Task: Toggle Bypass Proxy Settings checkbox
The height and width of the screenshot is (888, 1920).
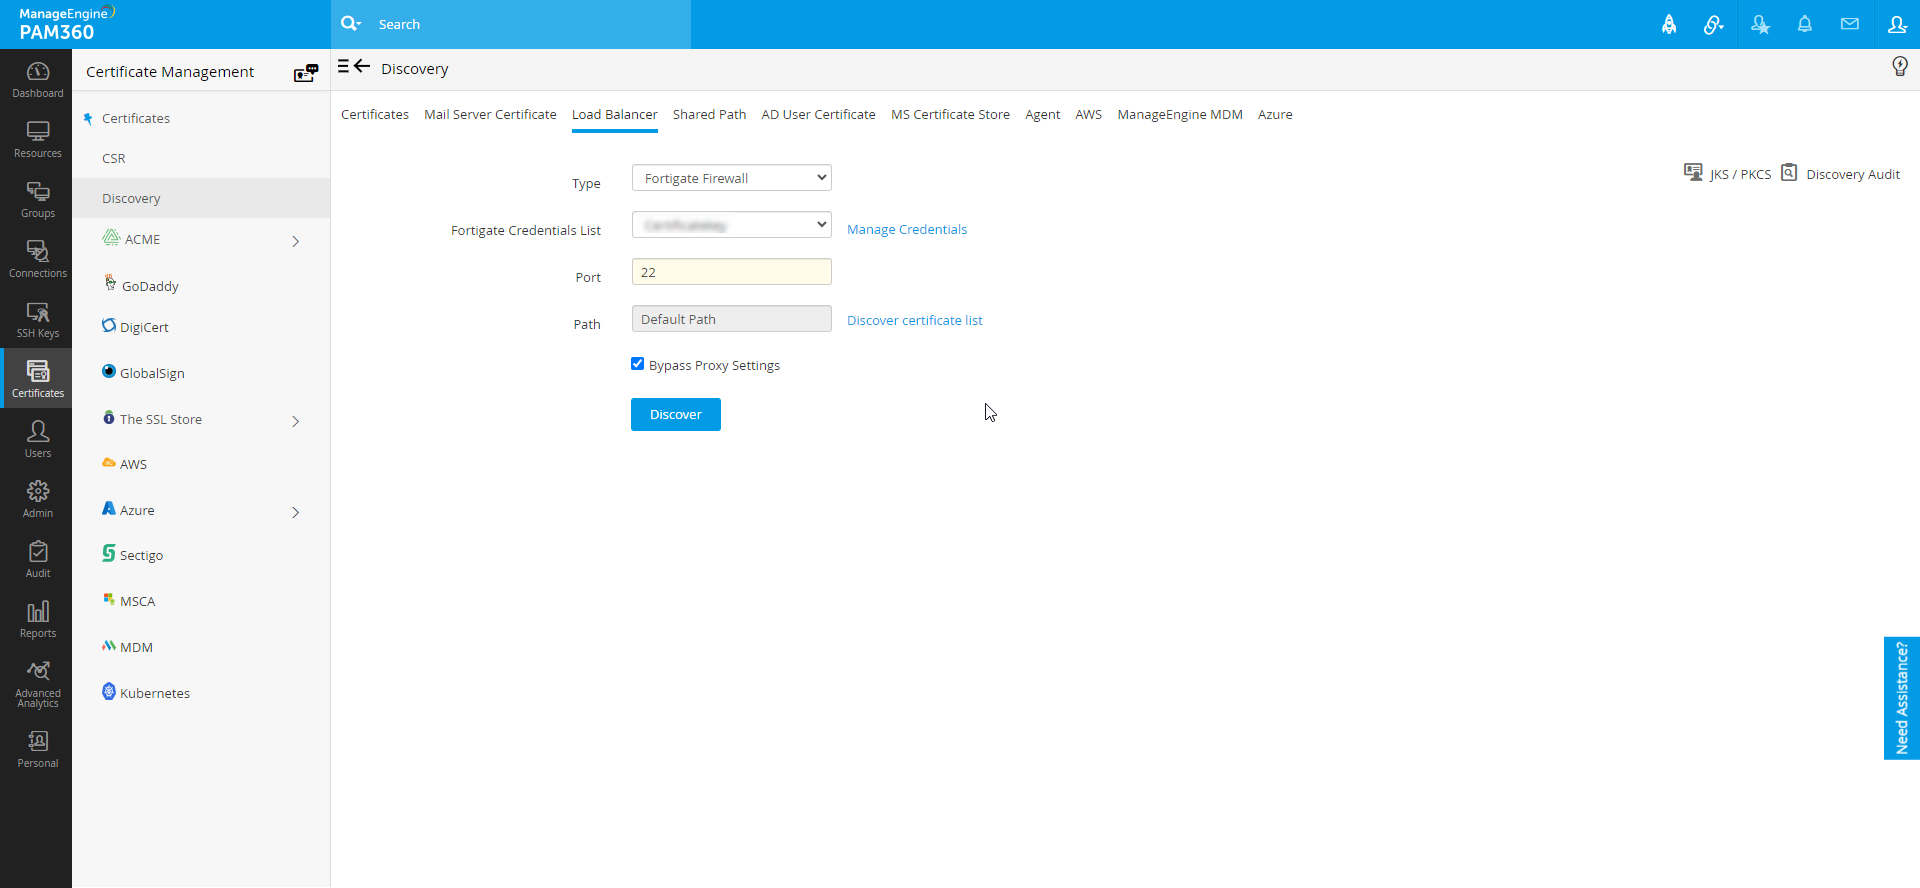Action: click(x=638, y=364)
